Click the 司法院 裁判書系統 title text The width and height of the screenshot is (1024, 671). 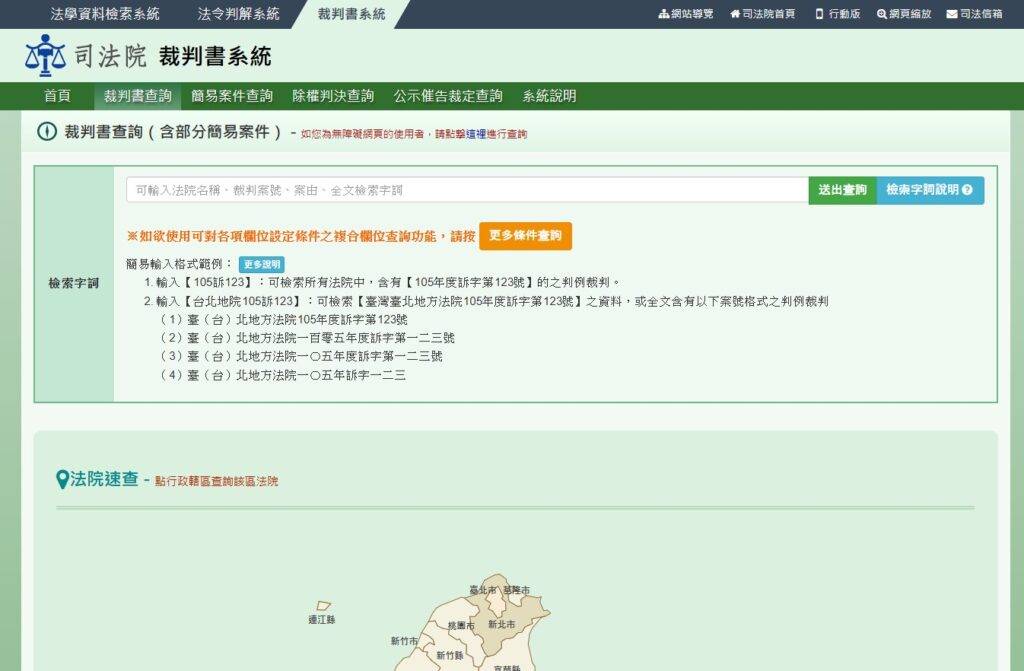pos(172,56)
